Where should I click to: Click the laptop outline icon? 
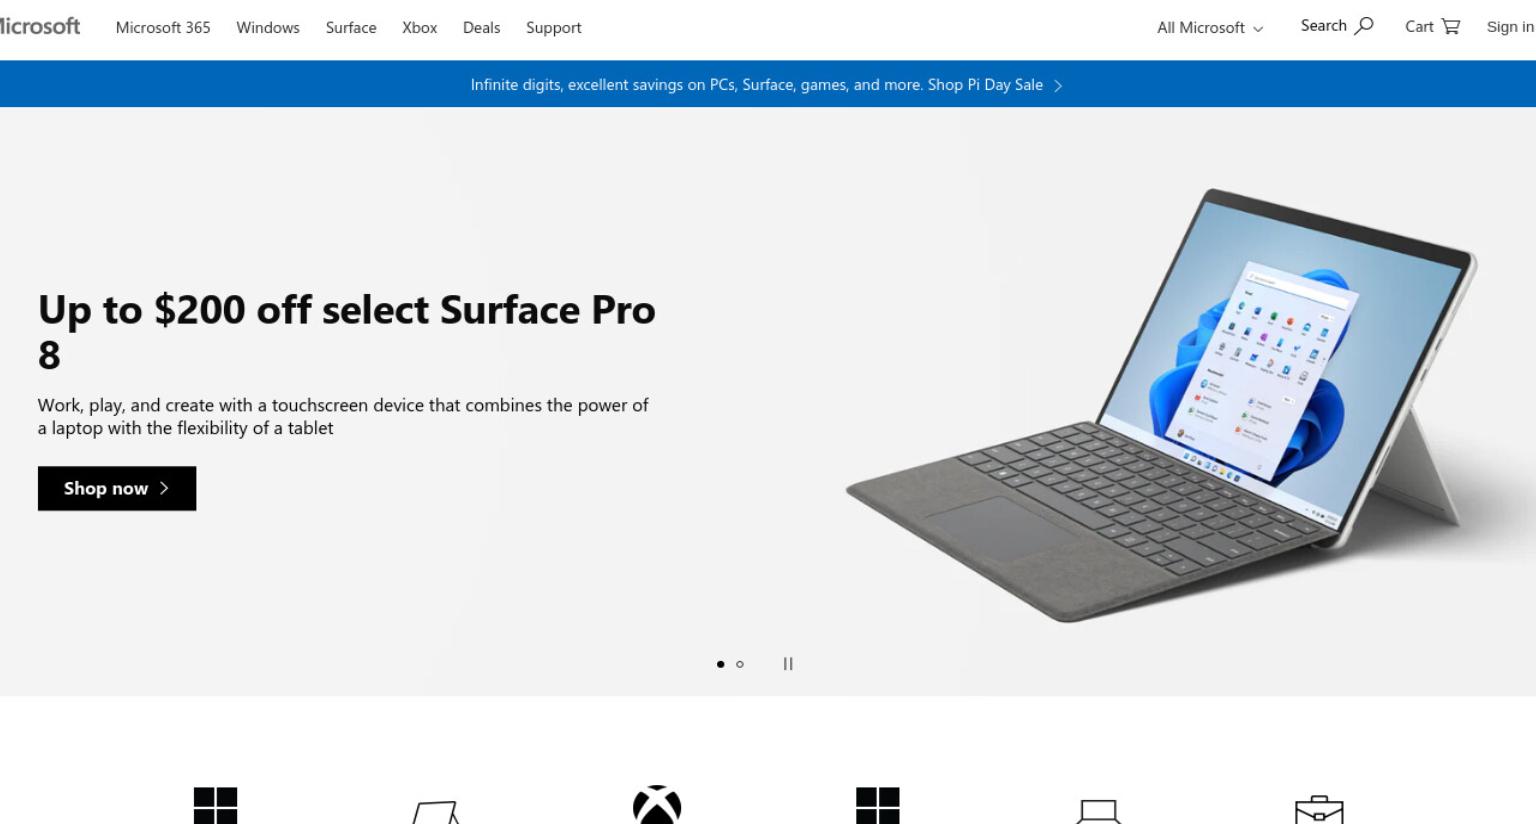click(1098, 811)
